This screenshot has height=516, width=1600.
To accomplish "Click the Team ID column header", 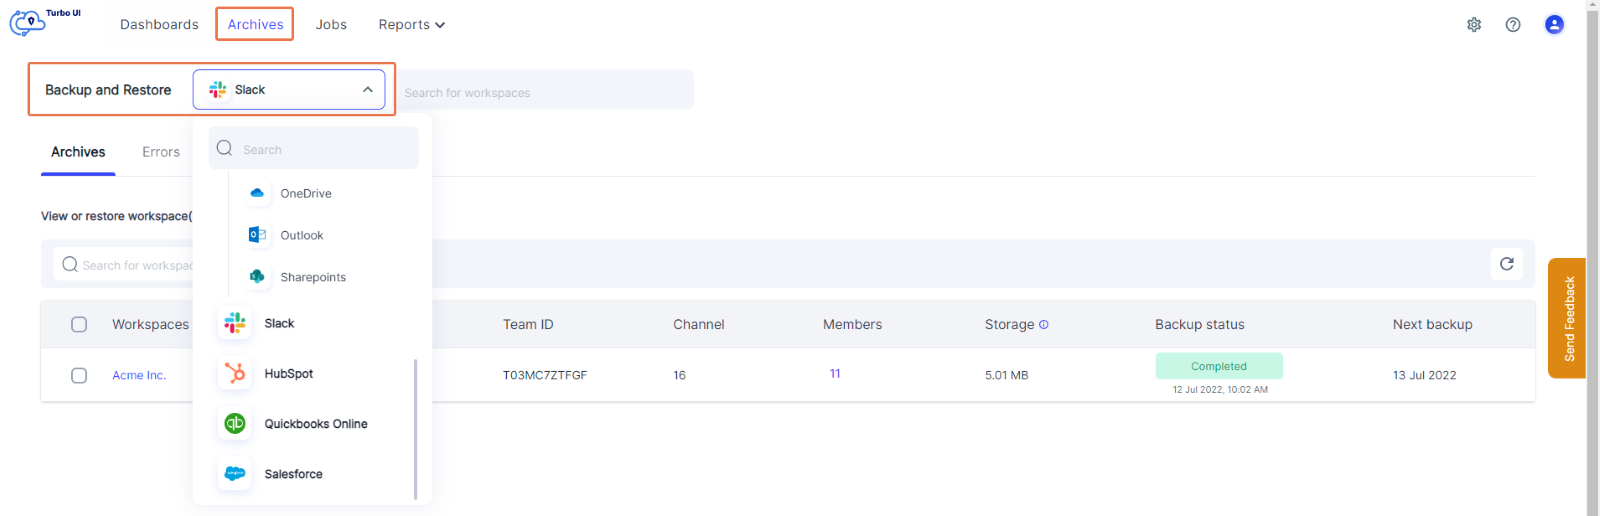I will (528, 324).
